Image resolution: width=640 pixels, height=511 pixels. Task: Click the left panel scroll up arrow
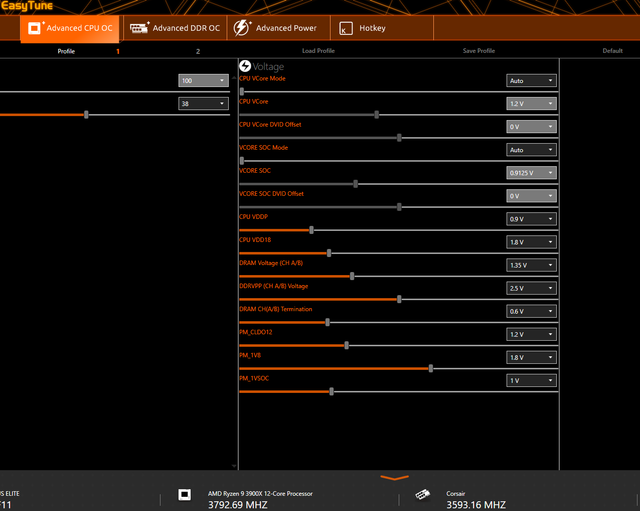(234, 77)
